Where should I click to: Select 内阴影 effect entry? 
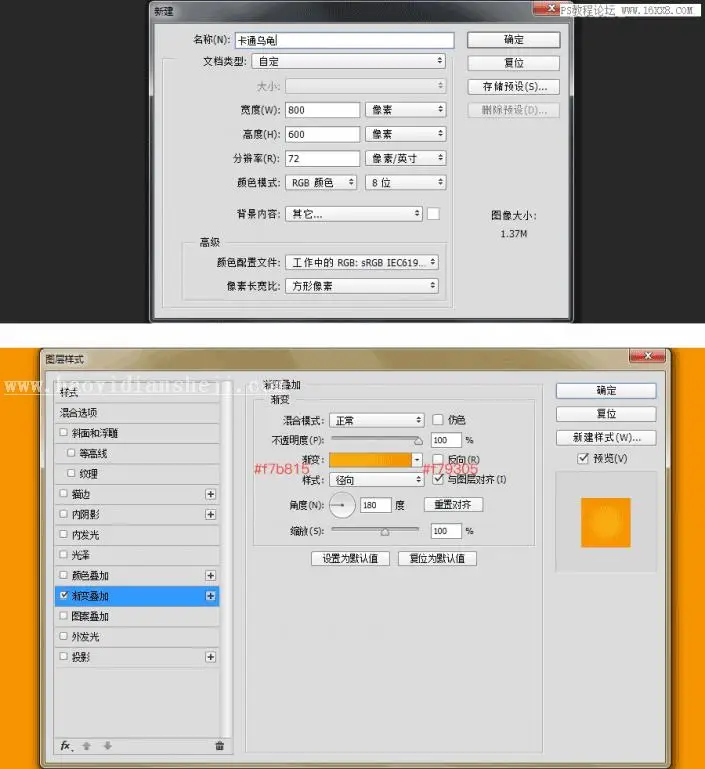coord(137,514)
